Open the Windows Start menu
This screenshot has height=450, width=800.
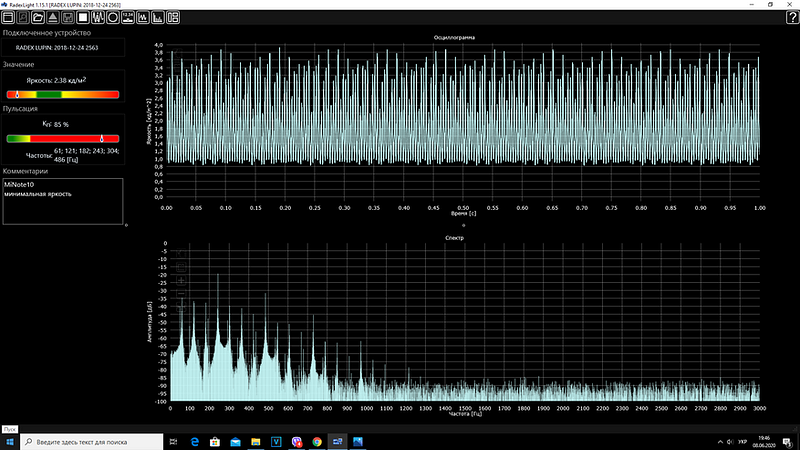10,441
